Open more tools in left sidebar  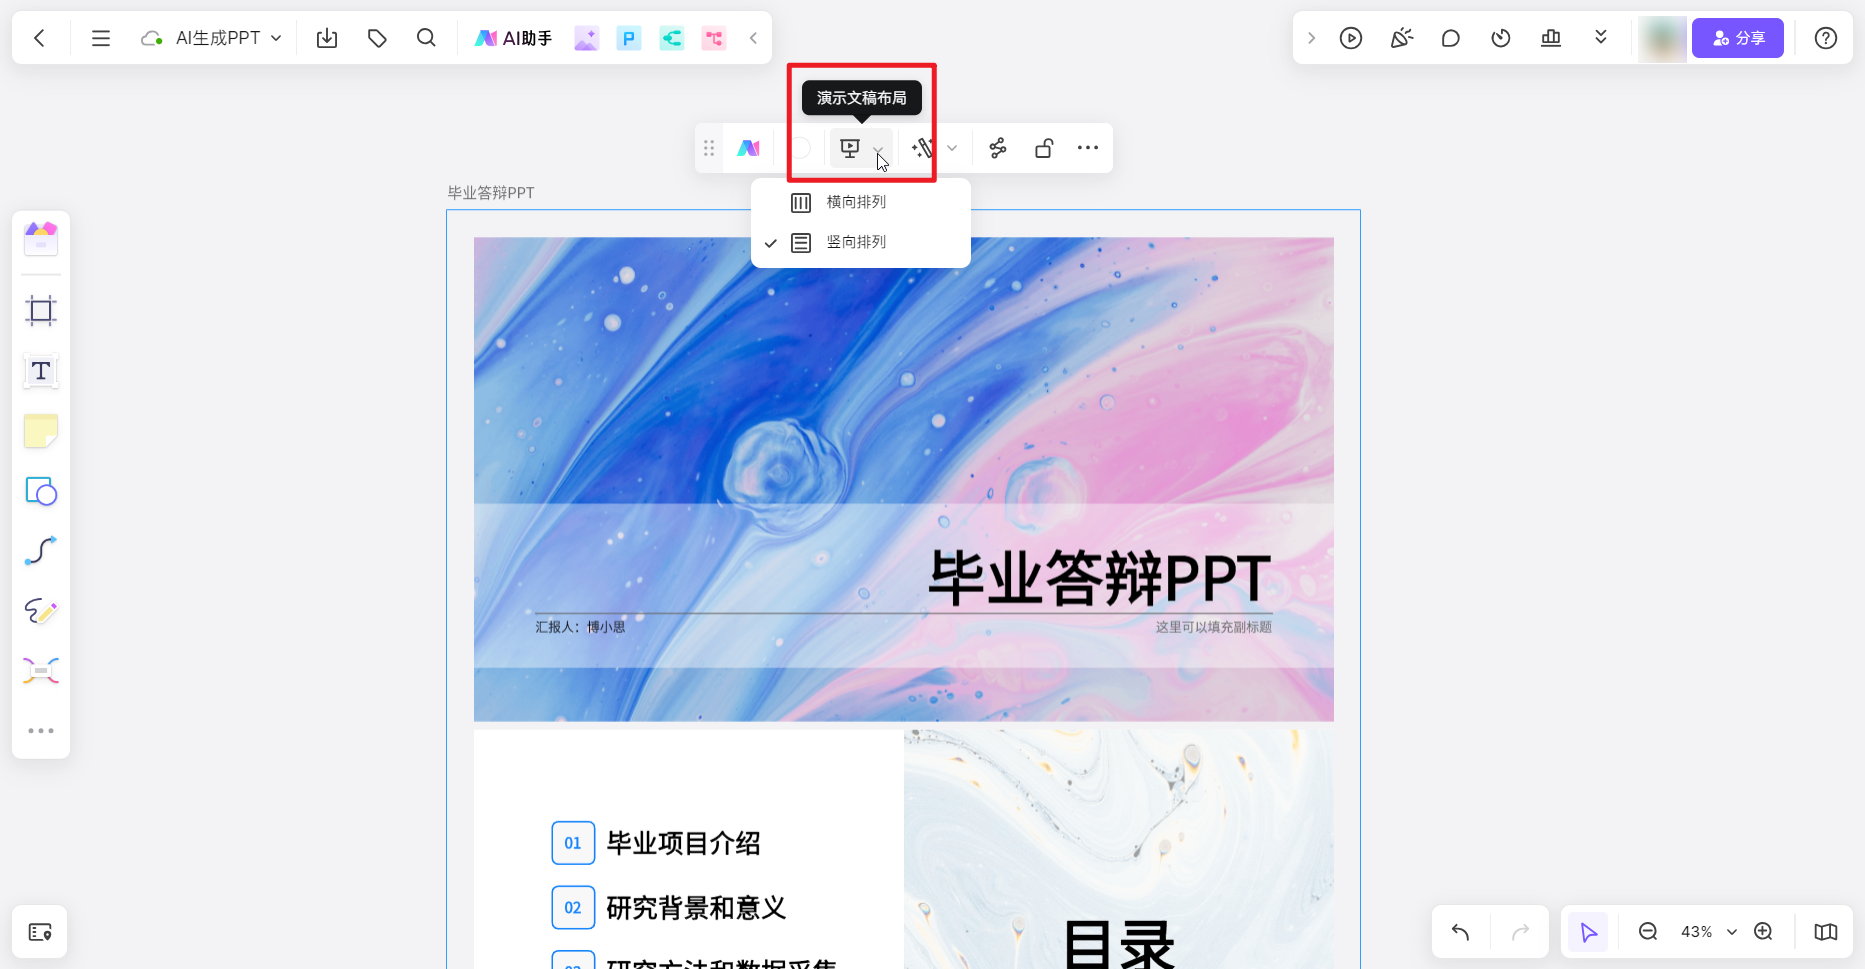pyautogui.click(x=41, y=731)
